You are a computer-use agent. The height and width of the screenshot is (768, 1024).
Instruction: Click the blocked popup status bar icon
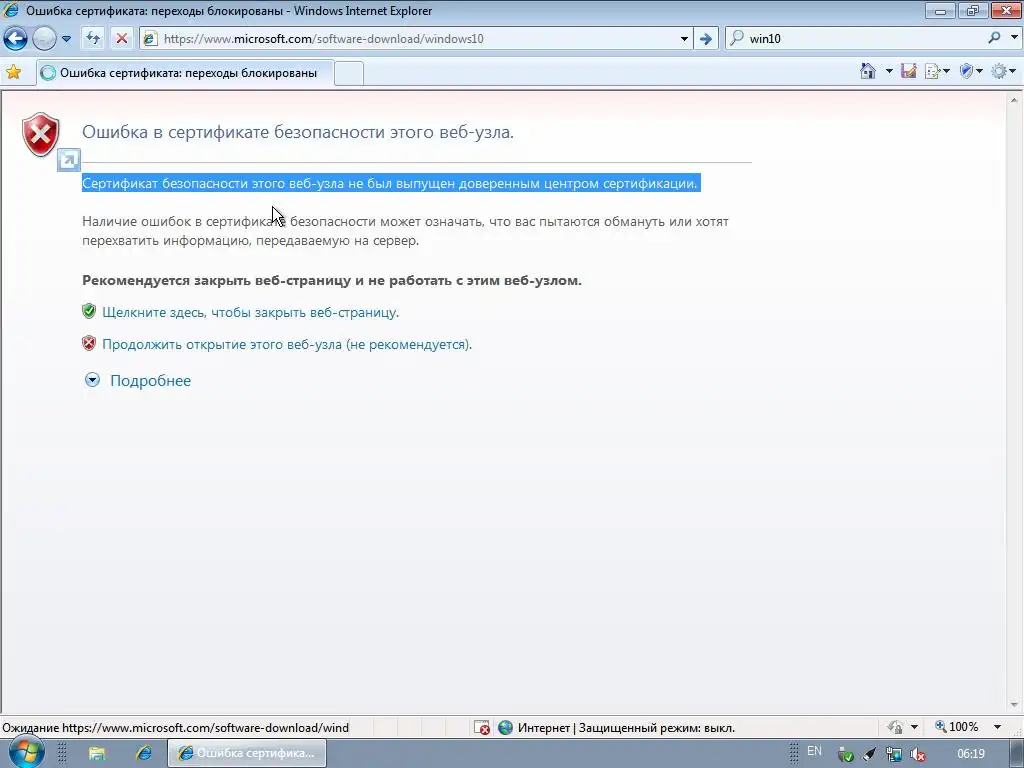482,728
